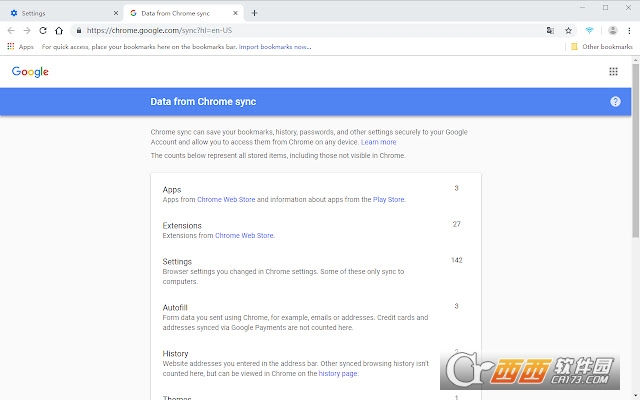640x400 pixels.
Task: Open the Apps shortcut in bookmarks bar
Action: point(20,47)
